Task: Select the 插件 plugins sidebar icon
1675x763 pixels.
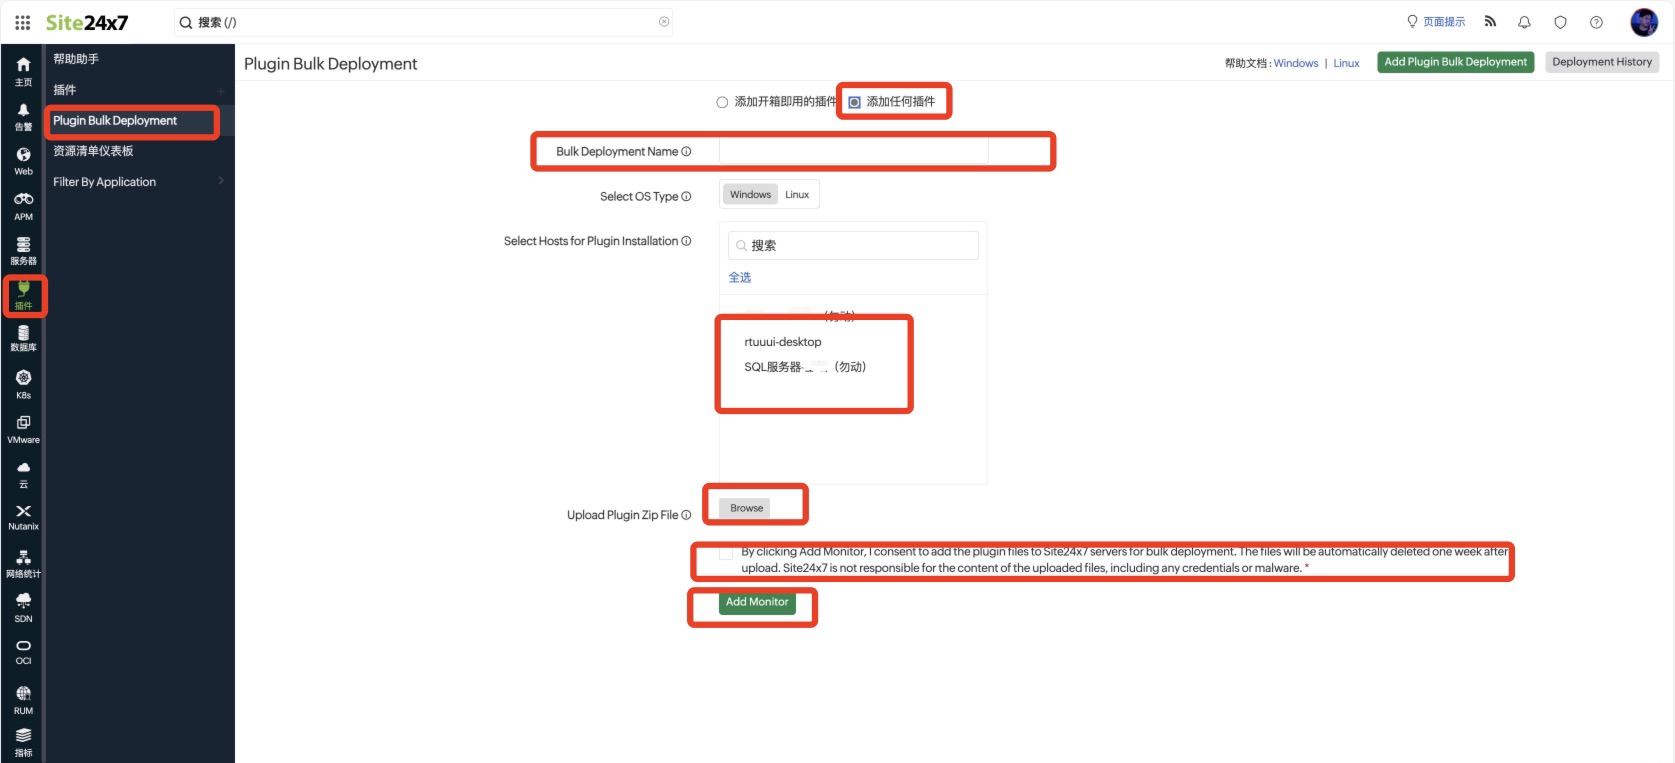Action: [x=23, y=296]
